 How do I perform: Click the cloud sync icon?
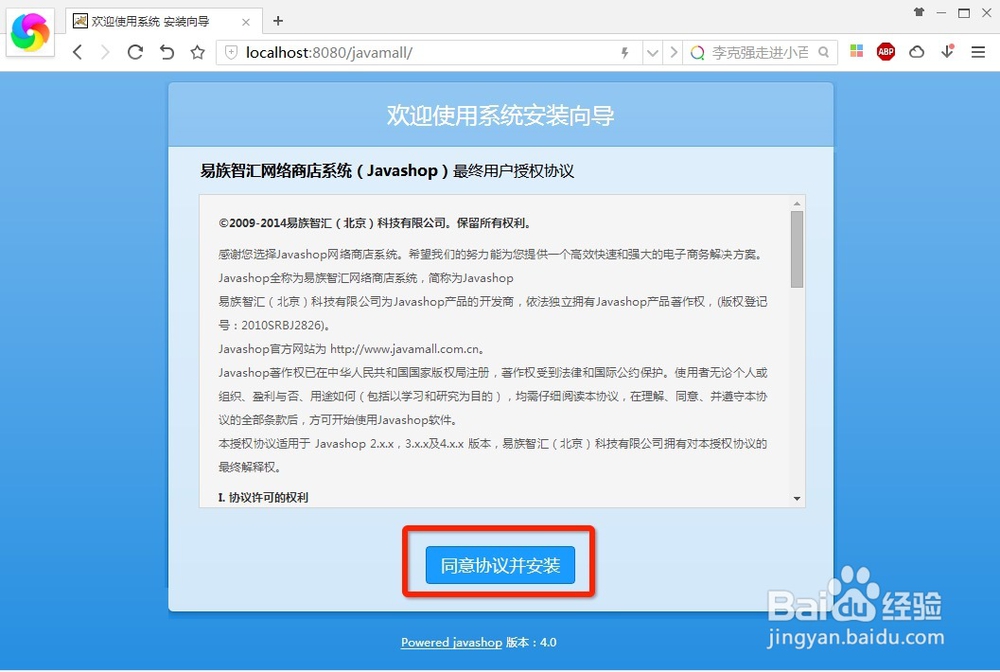[x=916, y=52]
